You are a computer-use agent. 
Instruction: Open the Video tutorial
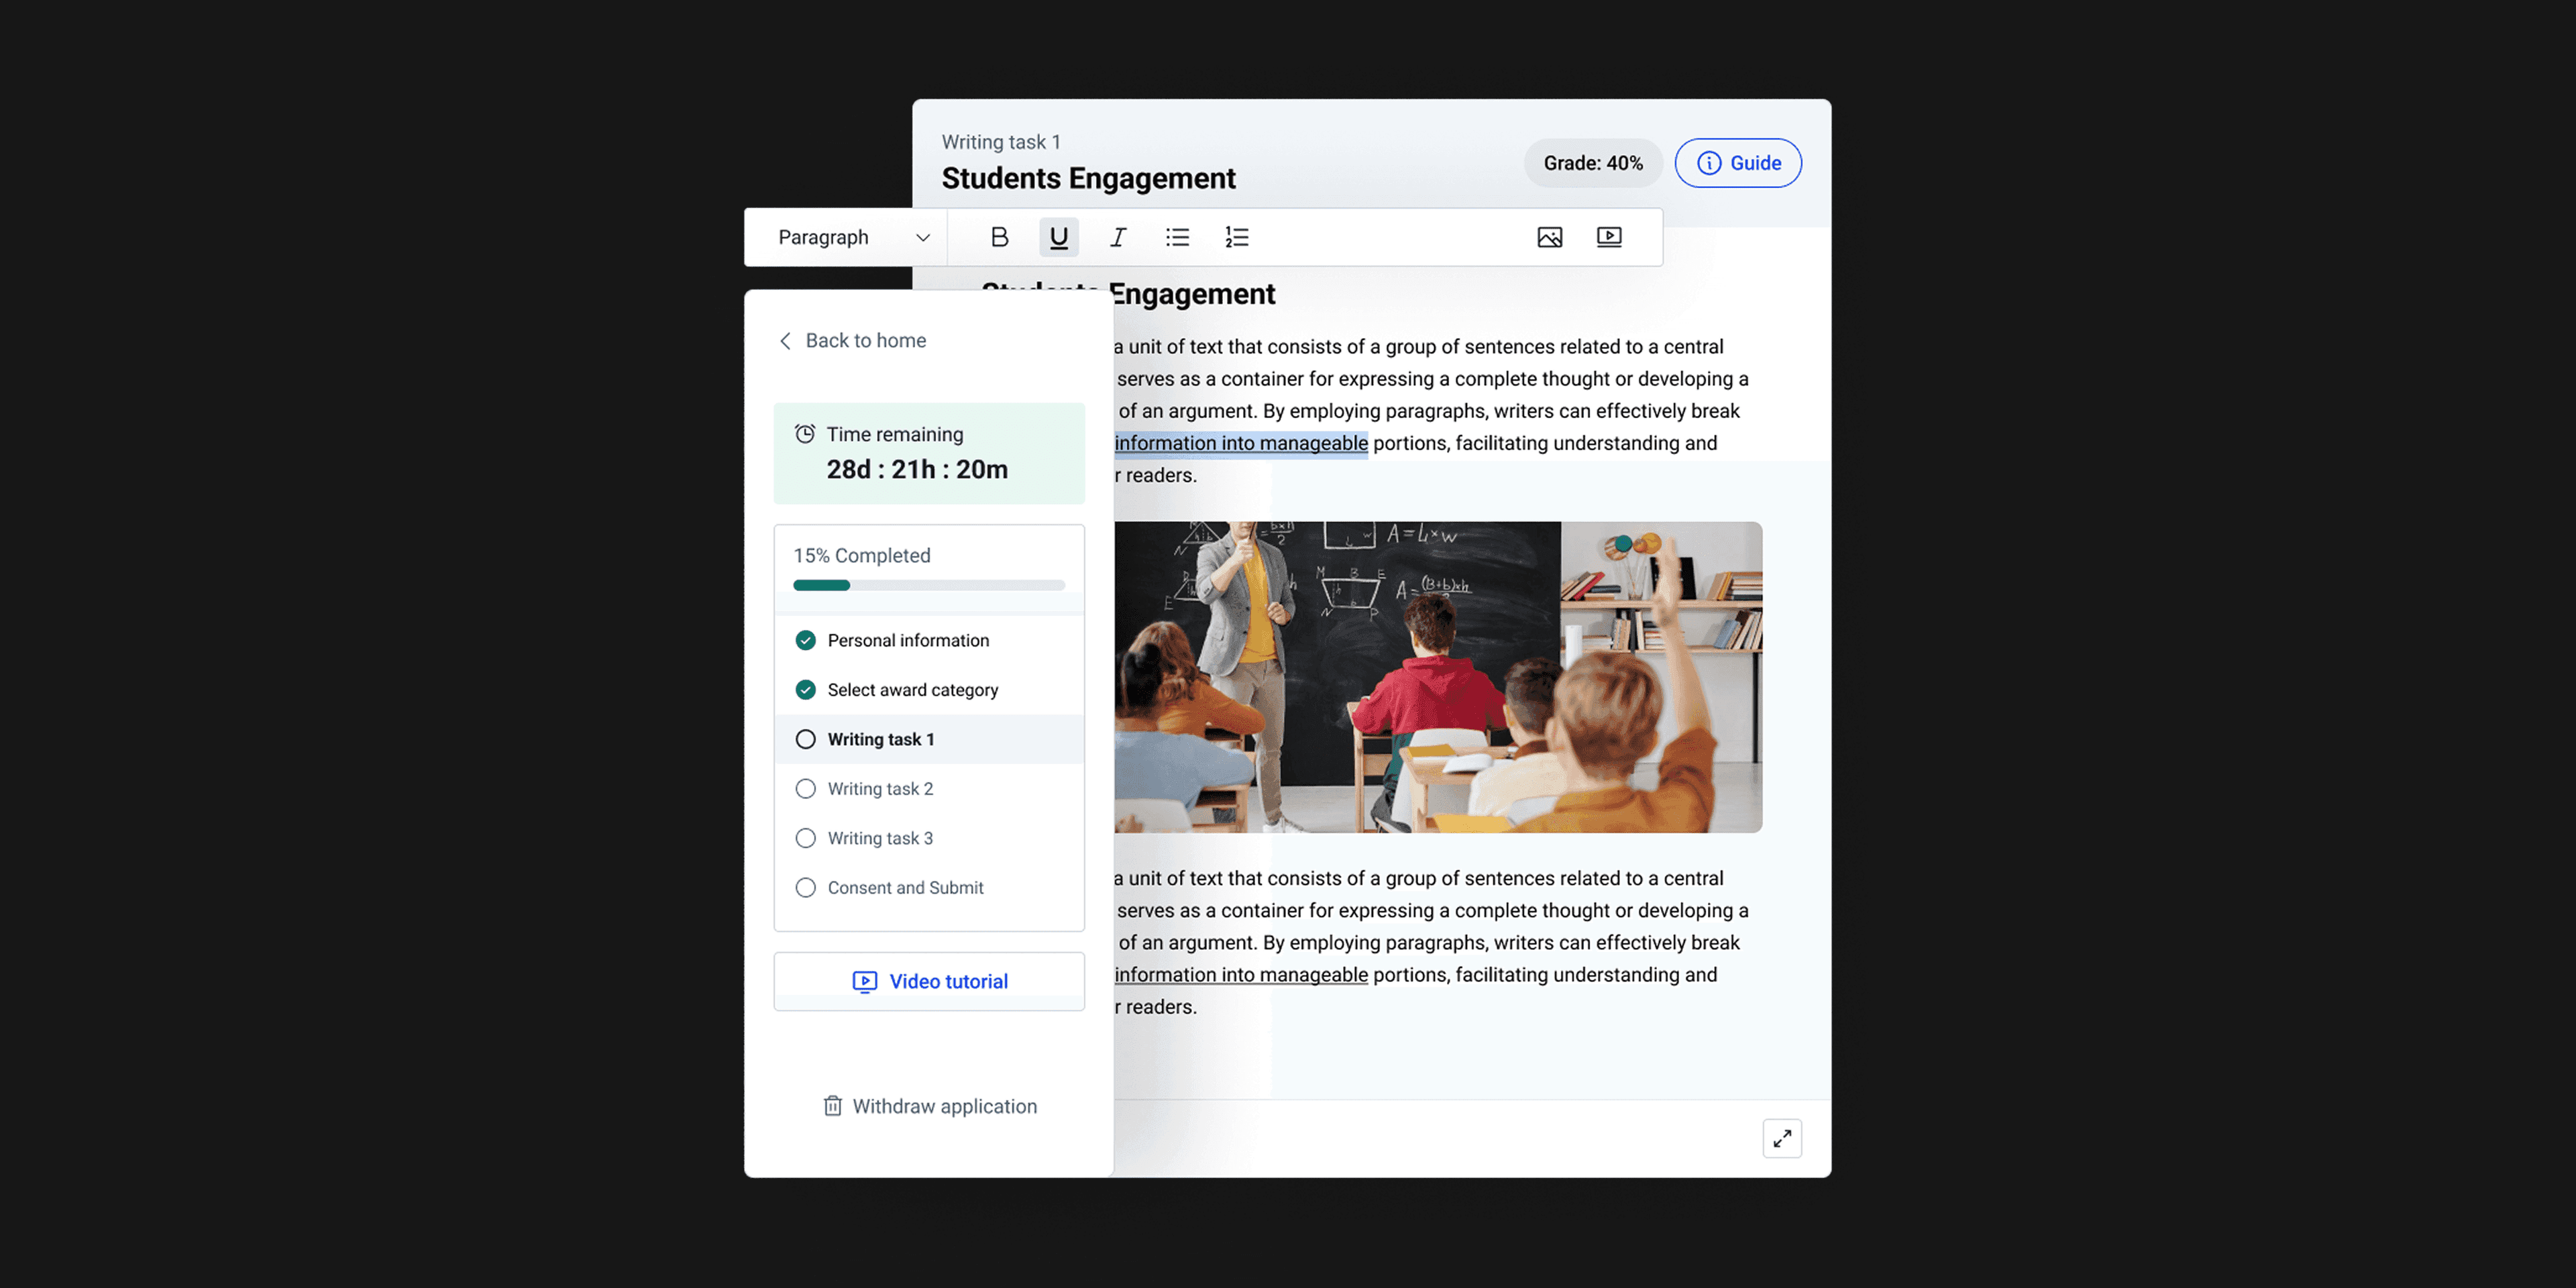929,981
